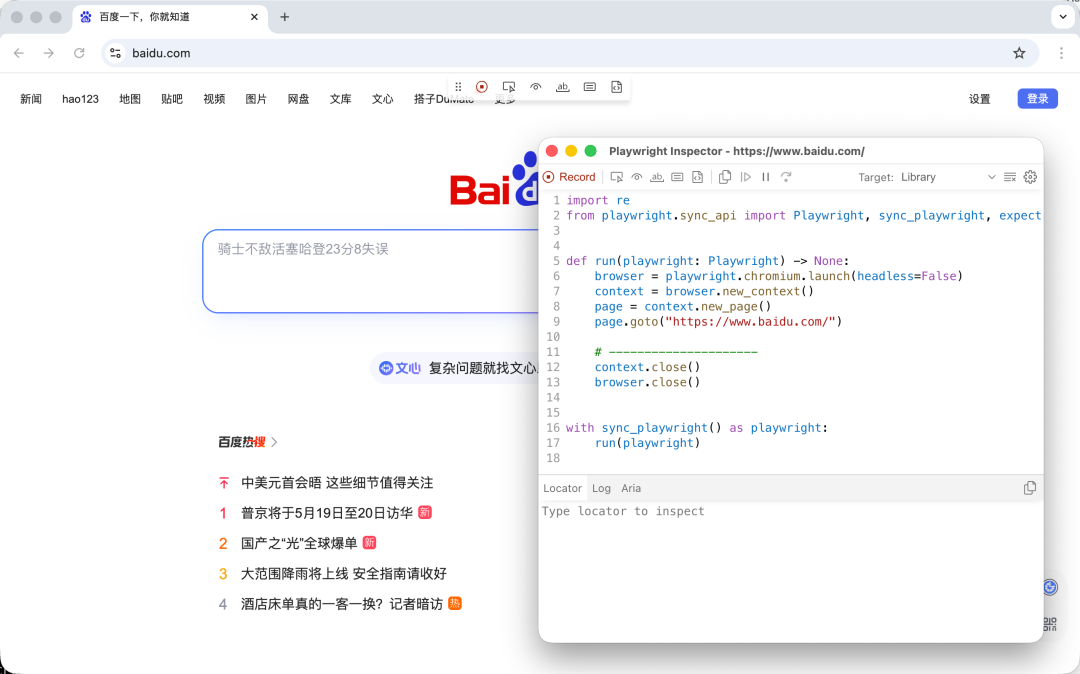Screen dimensions: 1080x674
Task: Close the 百度一下 tab
Action: (x=254, y=17)
